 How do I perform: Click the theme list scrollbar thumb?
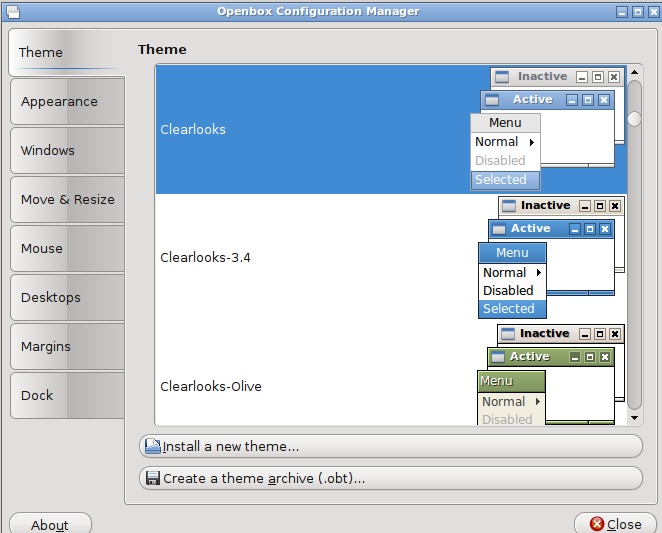pos(634,119)
